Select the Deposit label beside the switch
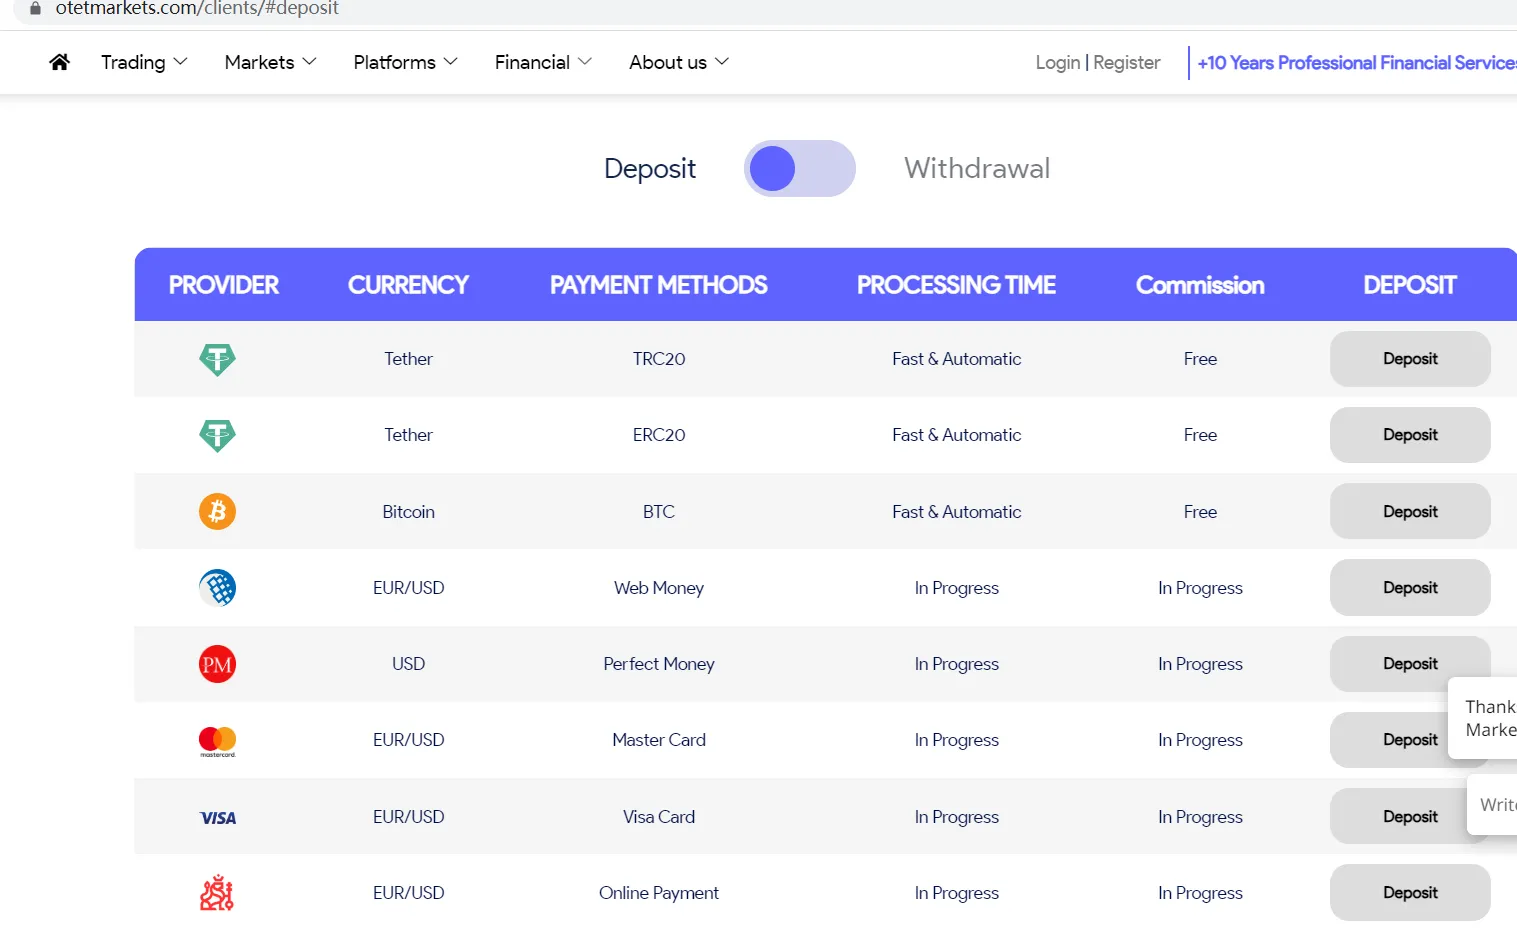The width and height of the screenshot is (1517, 936). point(650,168)
